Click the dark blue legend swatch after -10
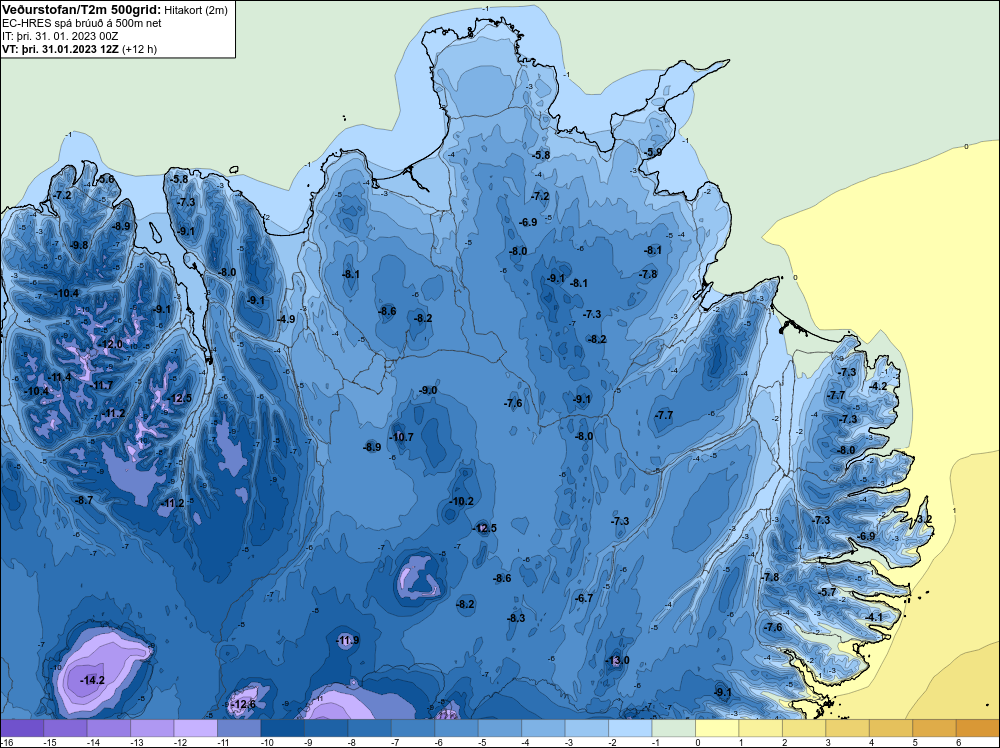This screenshot has height=748, width=1000. (282, 728)
